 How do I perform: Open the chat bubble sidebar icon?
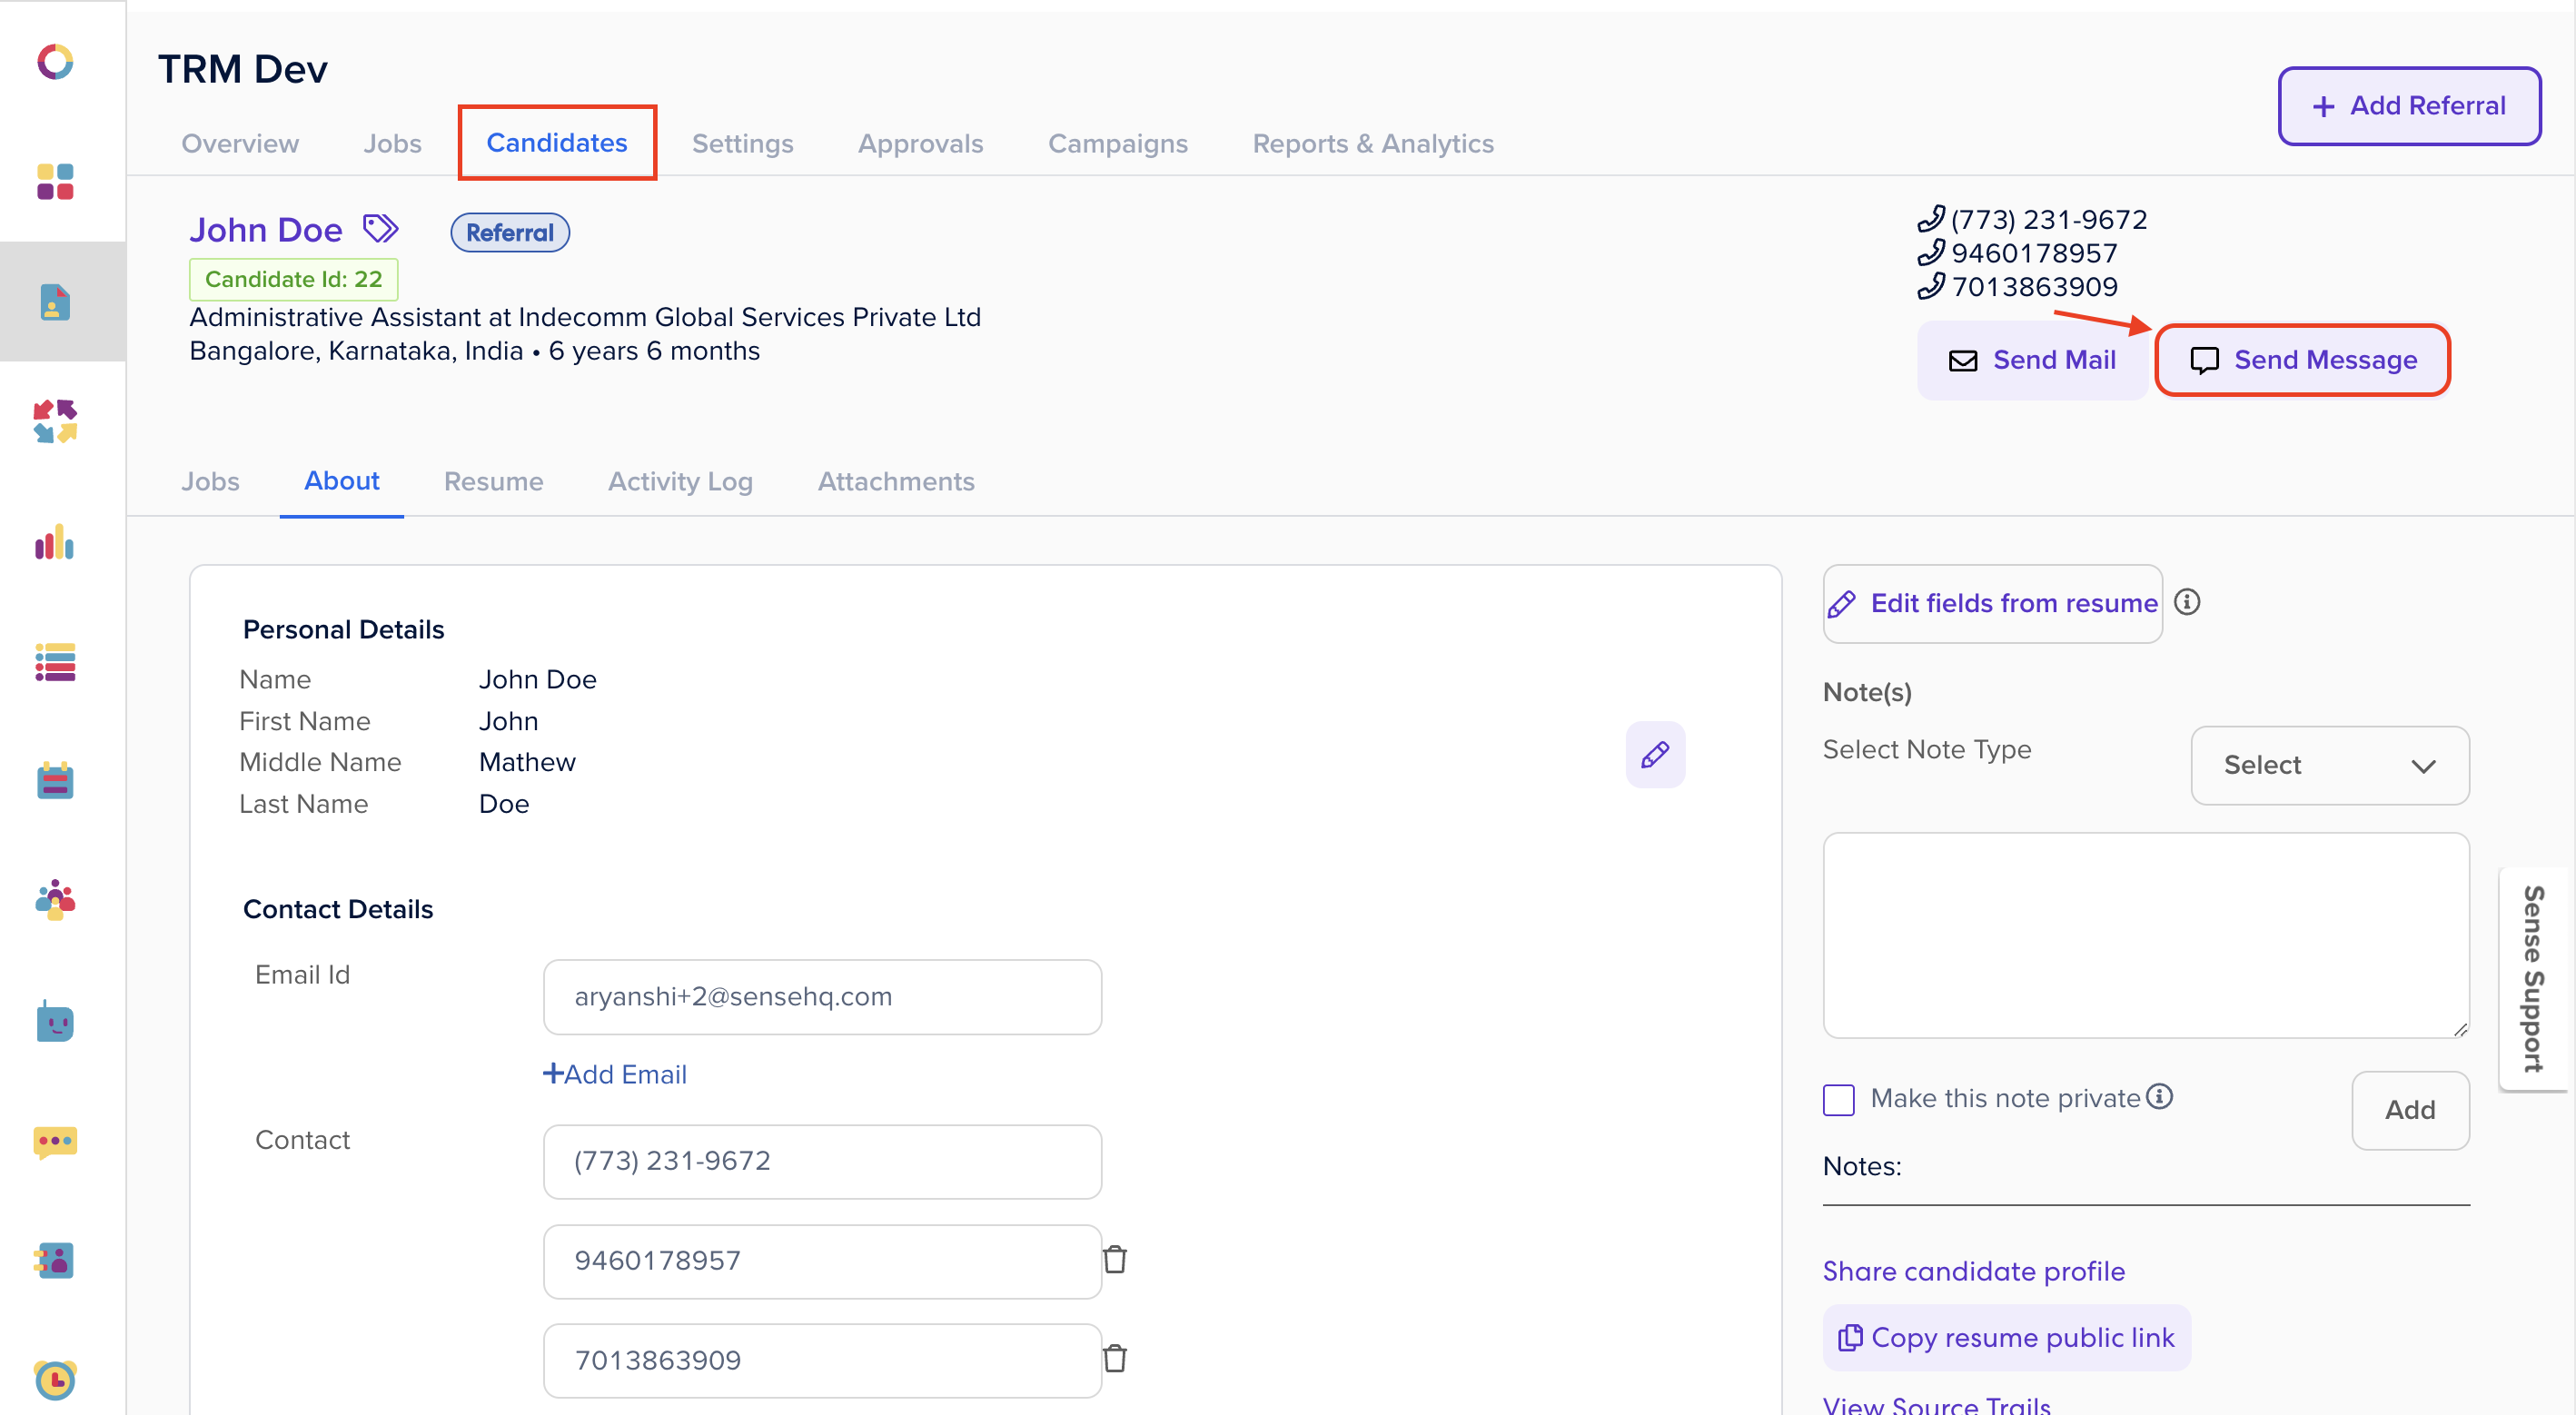point(55,1141)
